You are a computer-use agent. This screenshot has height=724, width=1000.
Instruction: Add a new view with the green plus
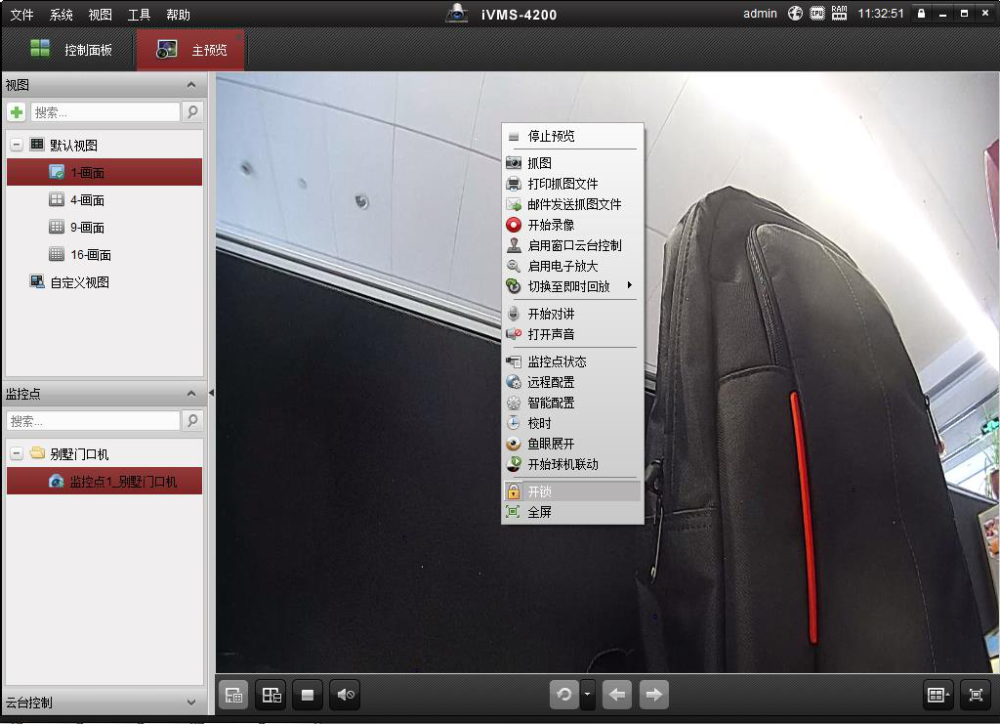click(17, 112)
